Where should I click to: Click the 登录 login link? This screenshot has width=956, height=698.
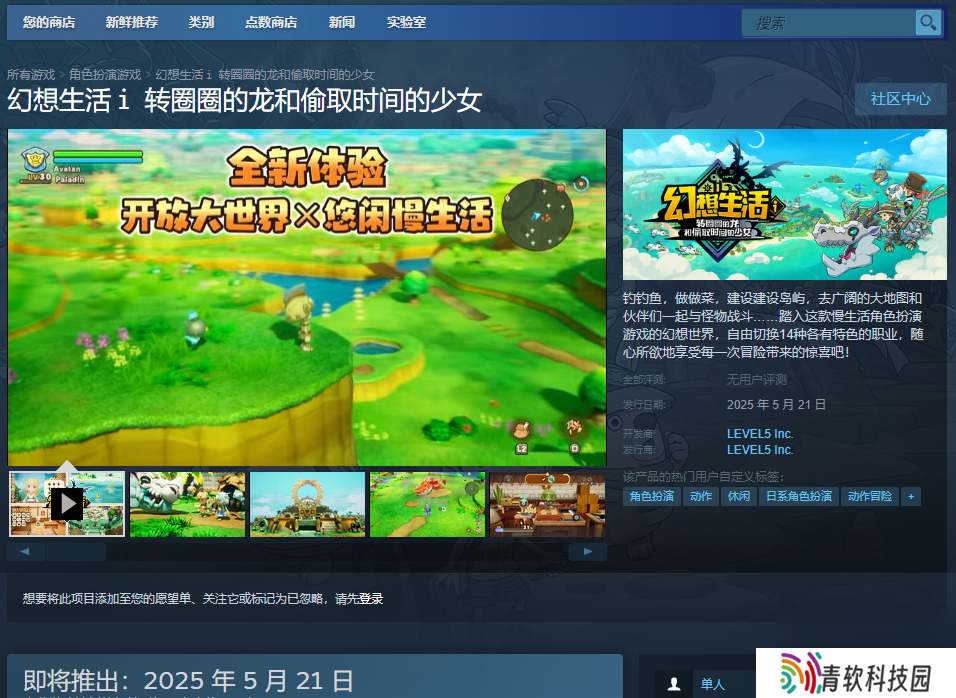[371, 599]
